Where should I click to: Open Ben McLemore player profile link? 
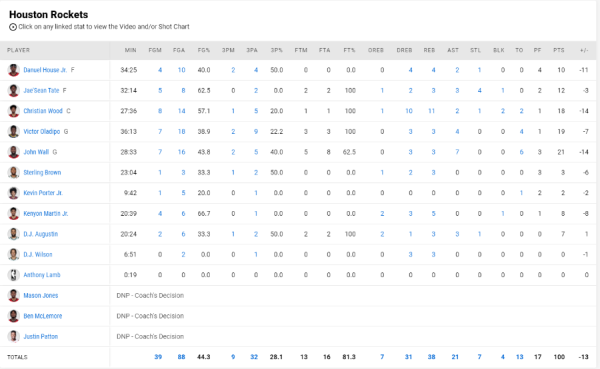(42, 316)
